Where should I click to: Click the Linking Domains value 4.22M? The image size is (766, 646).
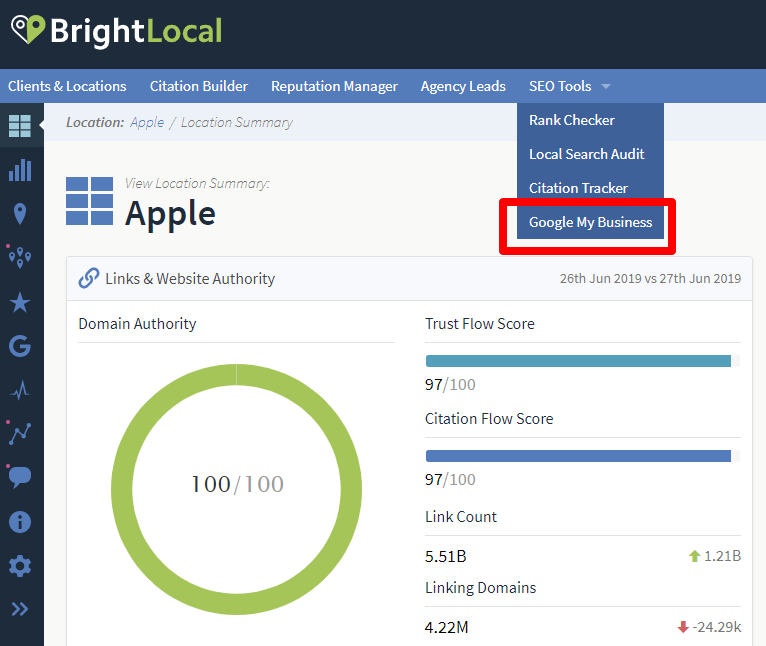pyautogui.click(x=447, y=627)
